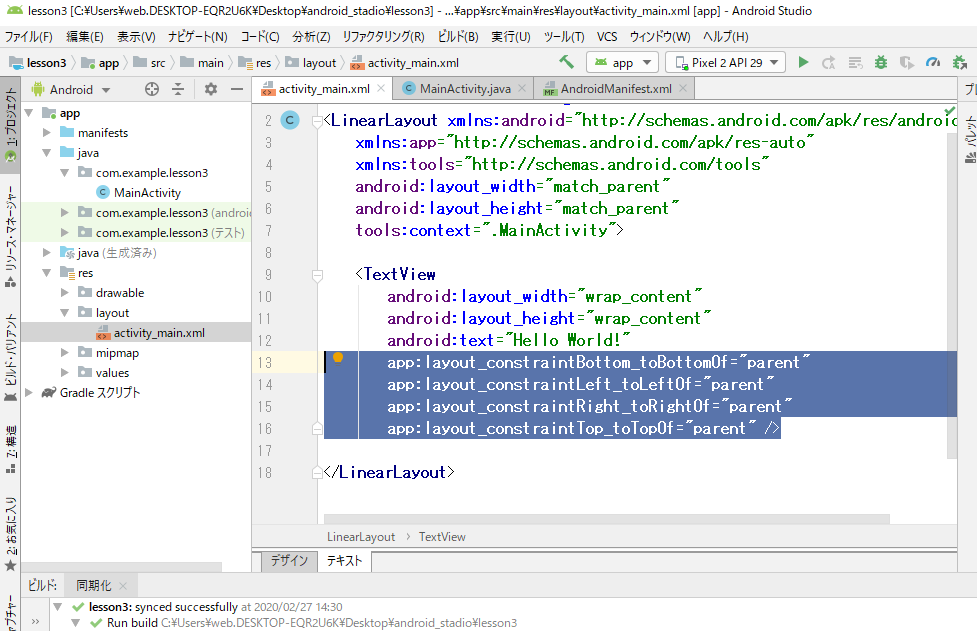The width and height of the screenshot is (977, 631).
Task: Open the ビルド(B) menu
Action: click(458, 37)
